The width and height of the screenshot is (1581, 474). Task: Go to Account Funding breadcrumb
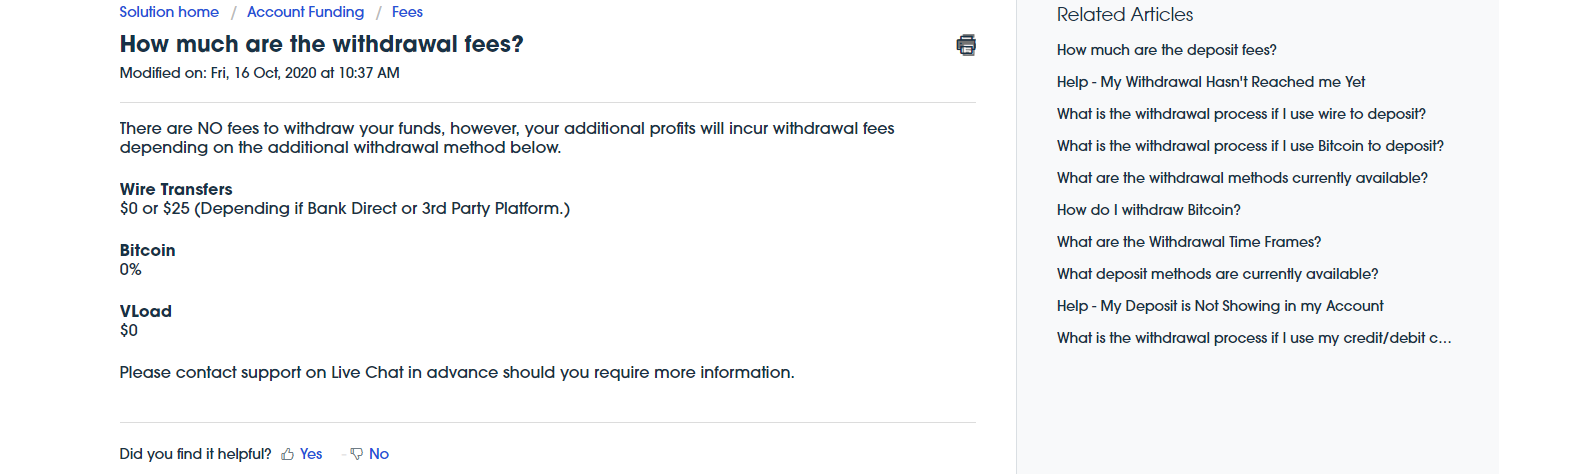click(305, 12)
